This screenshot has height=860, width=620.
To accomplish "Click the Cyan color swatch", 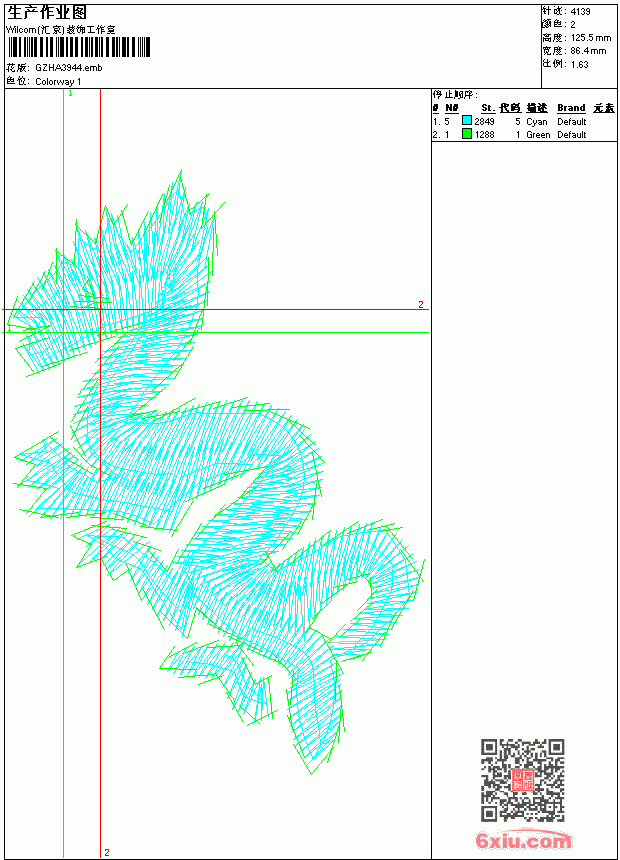I will pos(467,121).
